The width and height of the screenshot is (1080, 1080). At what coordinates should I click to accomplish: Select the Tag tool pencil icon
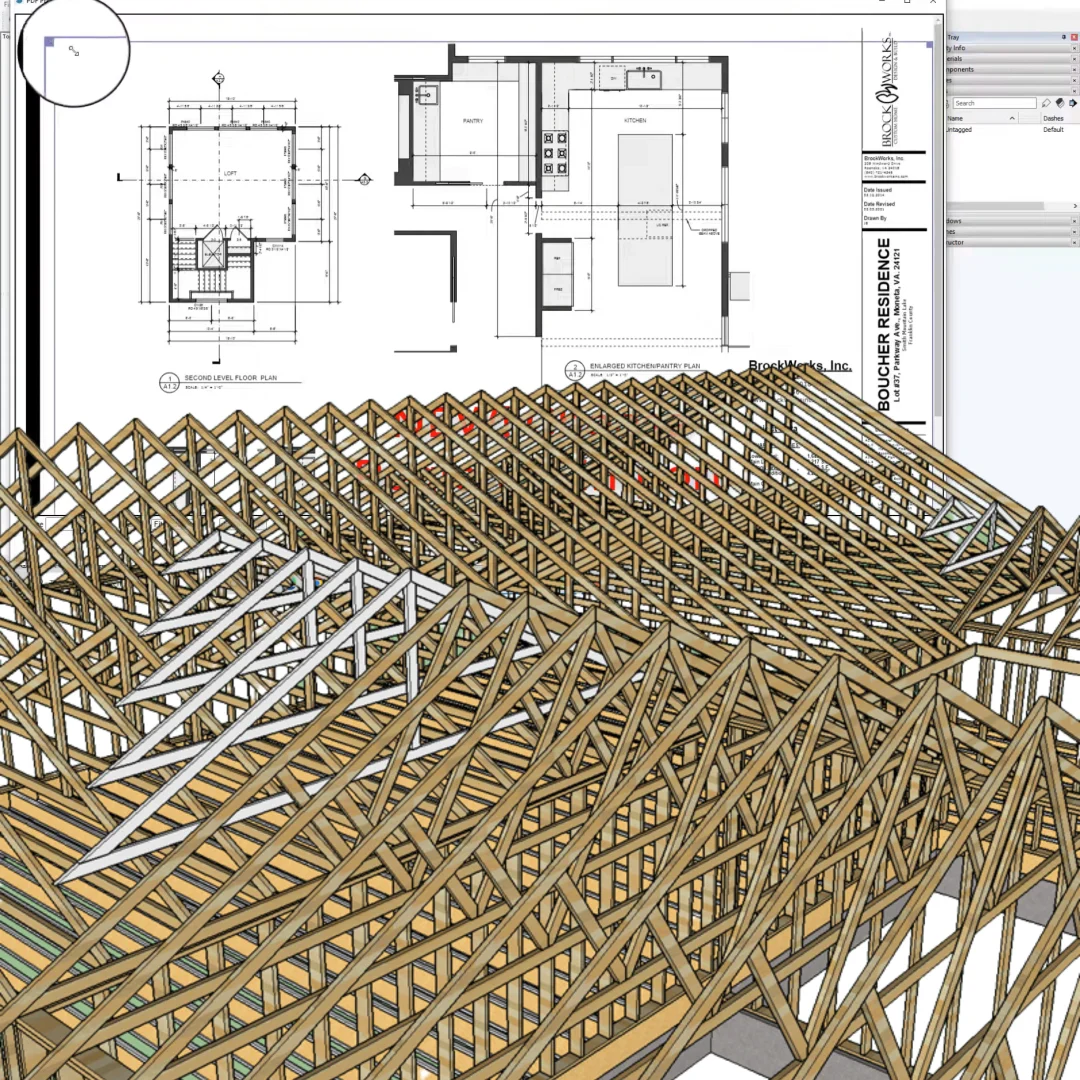[1046, 103]
